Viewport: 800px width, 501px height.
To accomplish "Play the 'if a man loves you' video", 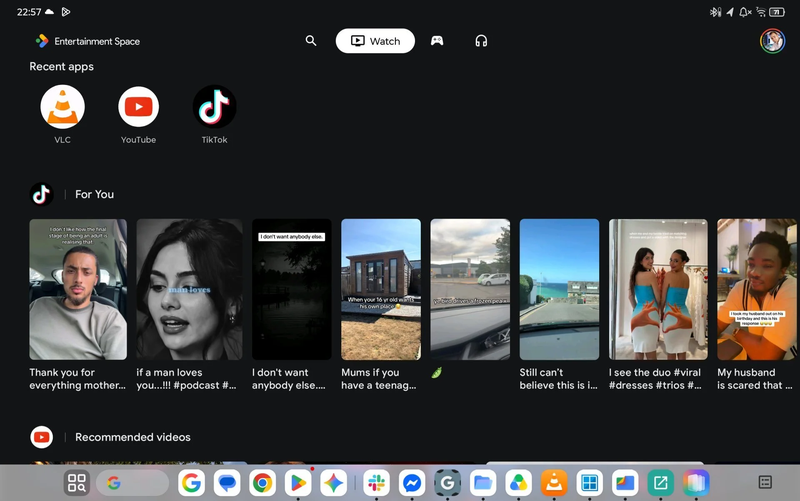I will pyautogui.click(x=189, y=289).
